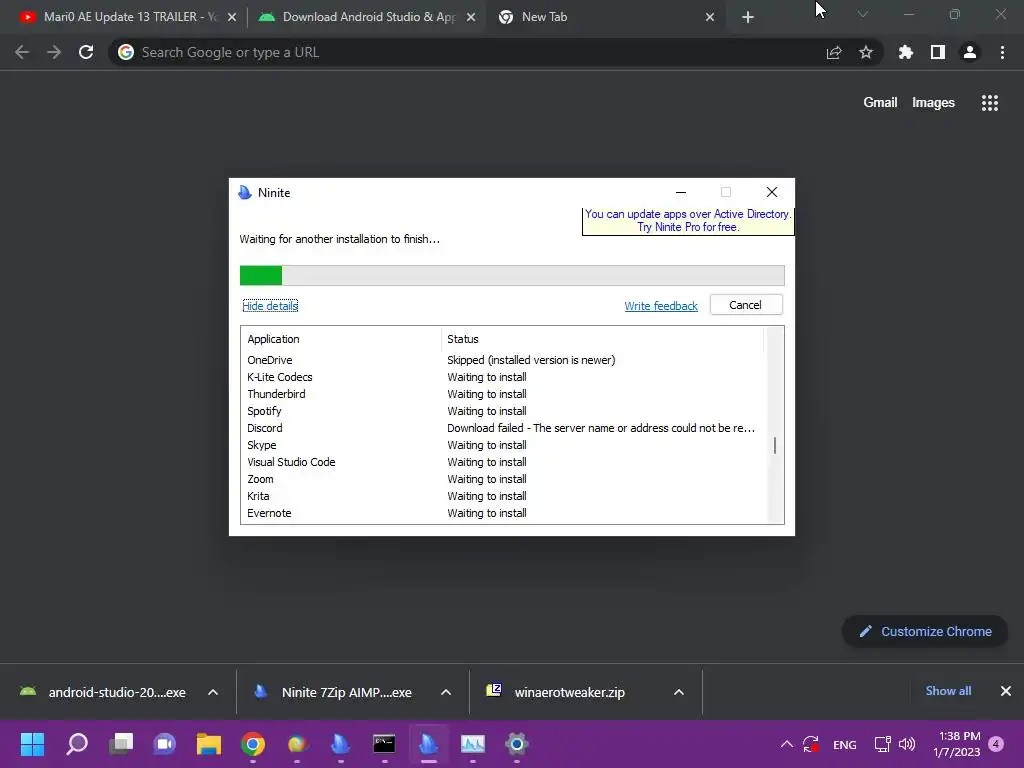The width and height of the screenshot is (1024, 768).
Task: Close the Mari0 AE YouTube tab
Action: click(232, 17)
